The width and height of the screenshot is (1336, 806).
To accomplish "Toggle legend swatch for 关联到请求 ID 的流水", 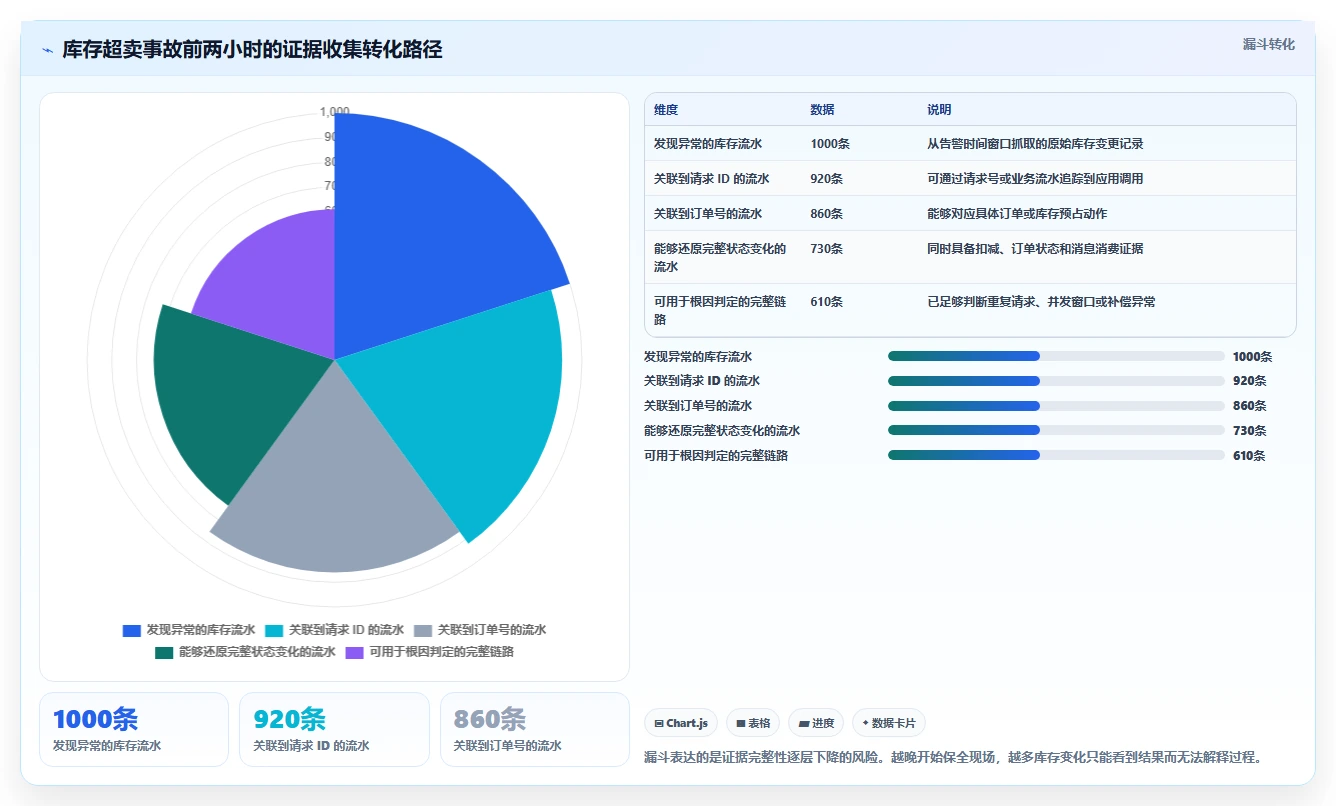I will [274, 631].
